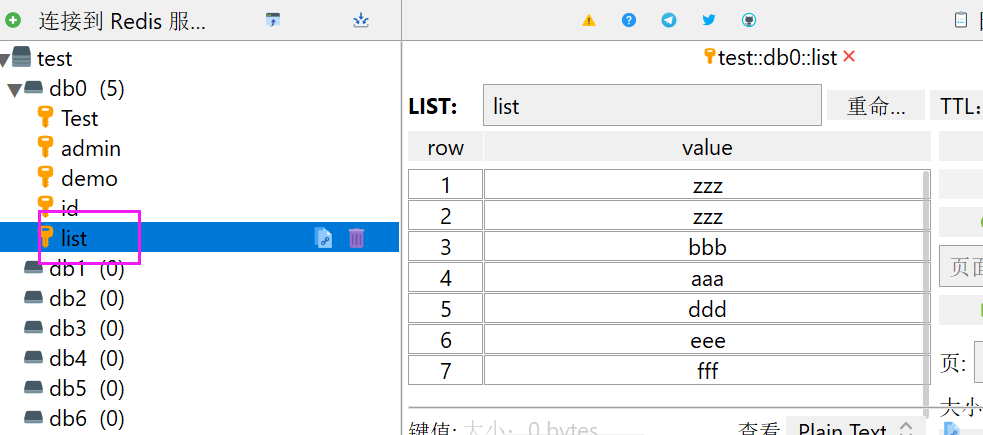The height and width of the screenshot is (435, 983).
Task: Click the db3 database icon
Action: coord(33,327)
